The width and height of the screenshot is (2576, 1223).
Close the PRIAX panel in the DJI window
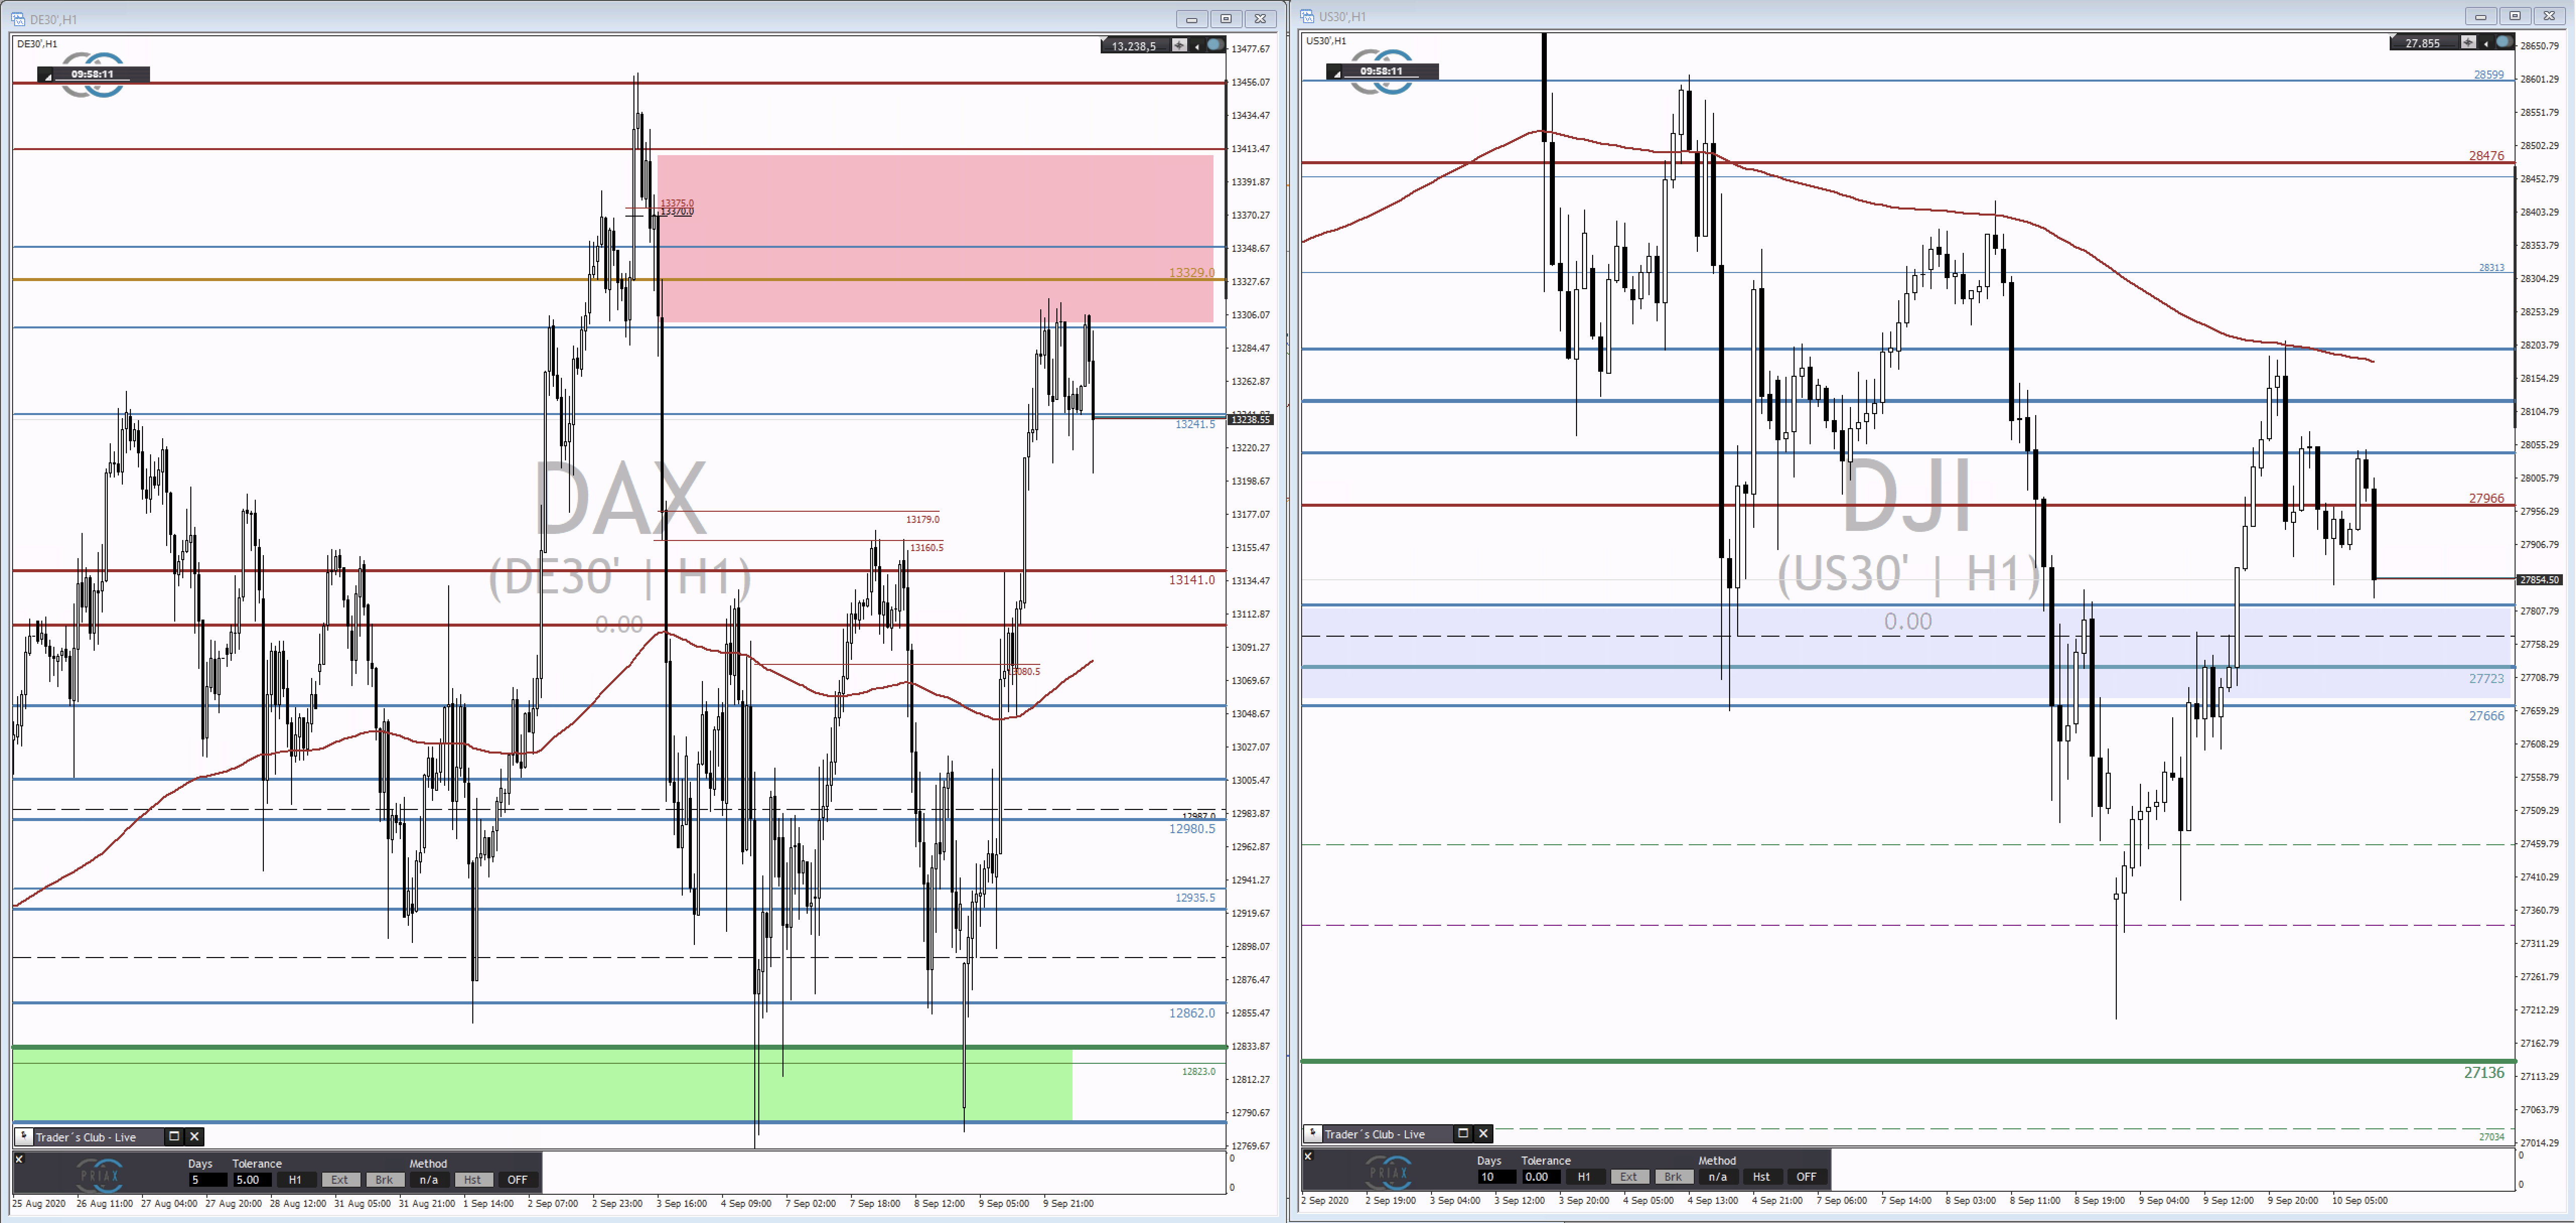[1308, 1156]
